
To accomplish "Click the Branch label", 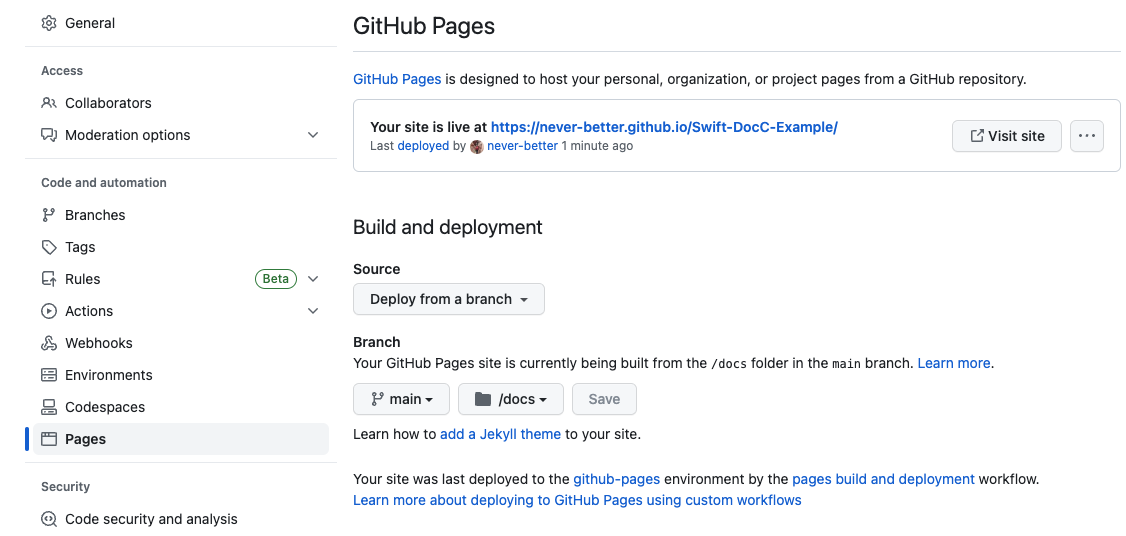I will pos(377,342).
